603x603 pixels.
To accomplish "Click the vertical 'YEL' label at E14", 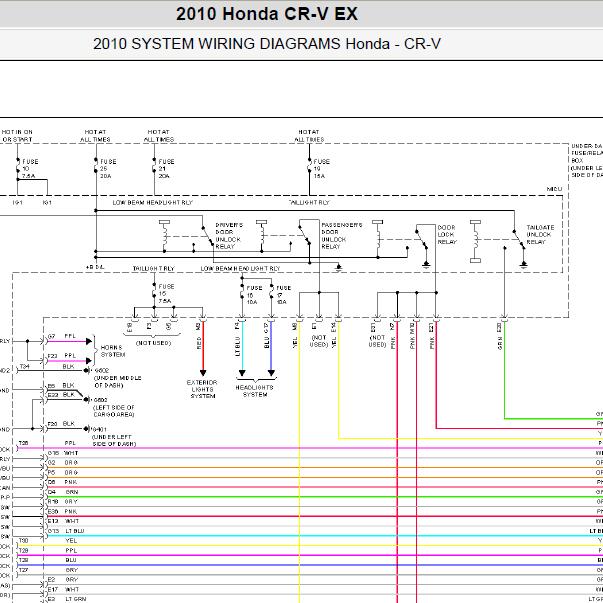I will pyautogui.click(x=334, y=343).
